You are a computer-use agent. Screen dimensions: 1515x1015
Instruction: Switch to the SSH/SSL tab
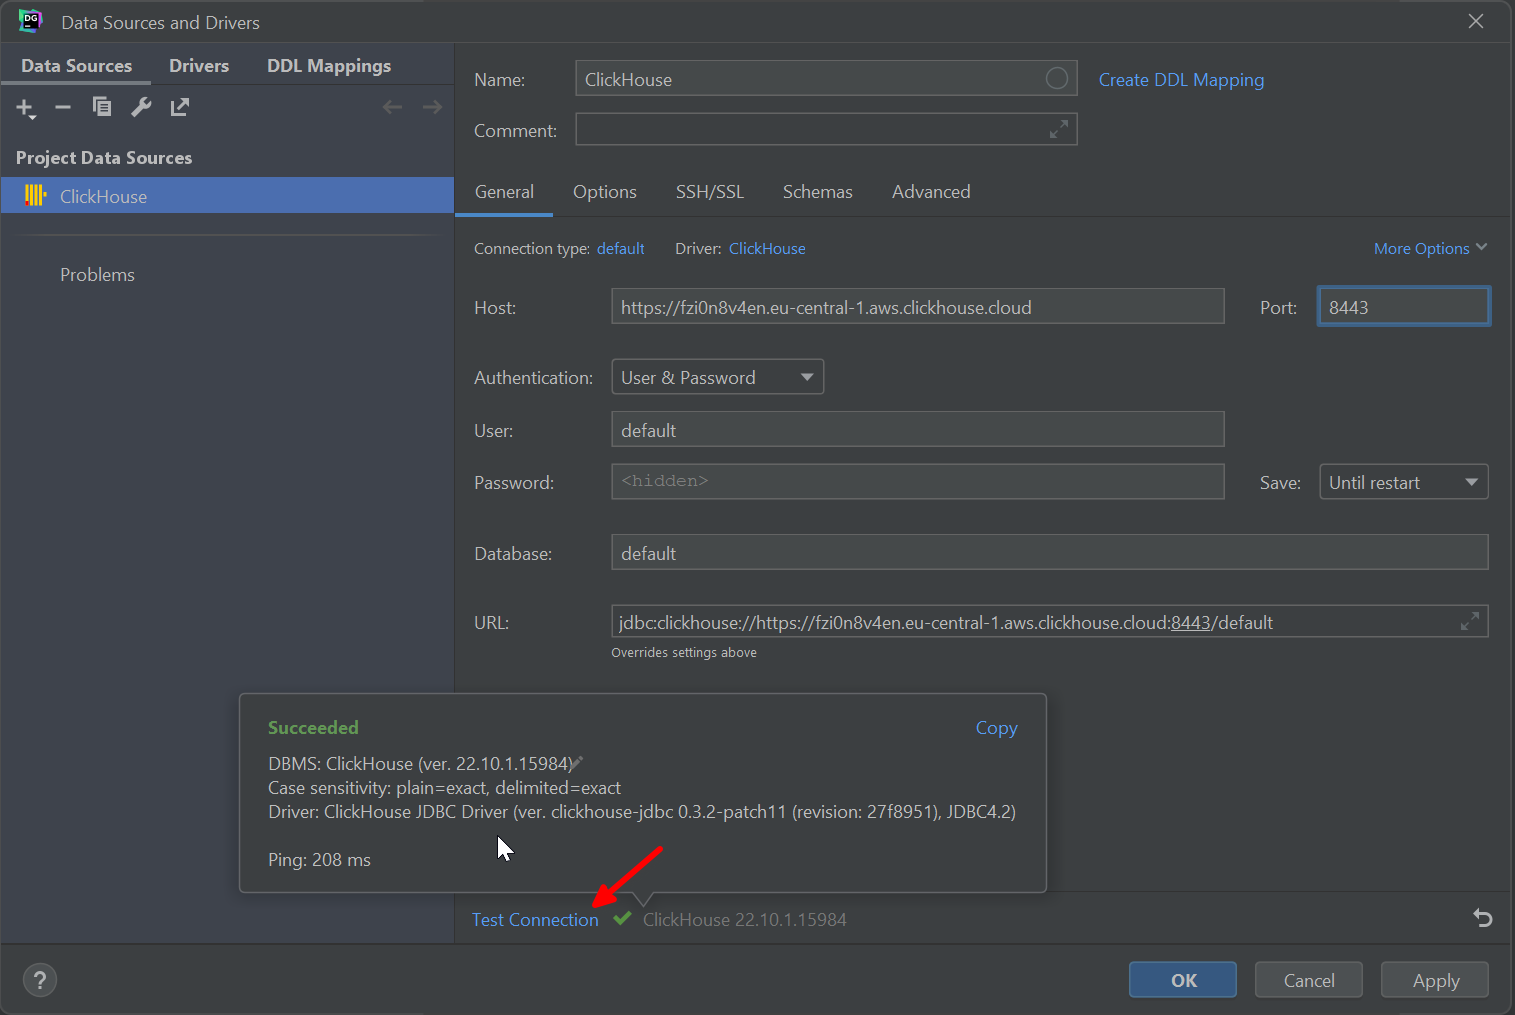[x=709, y=192]
